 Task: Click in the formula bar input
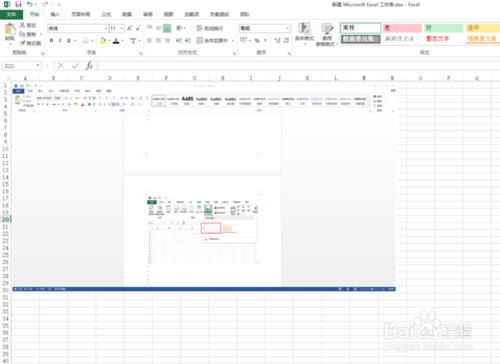tap(299, 66)
